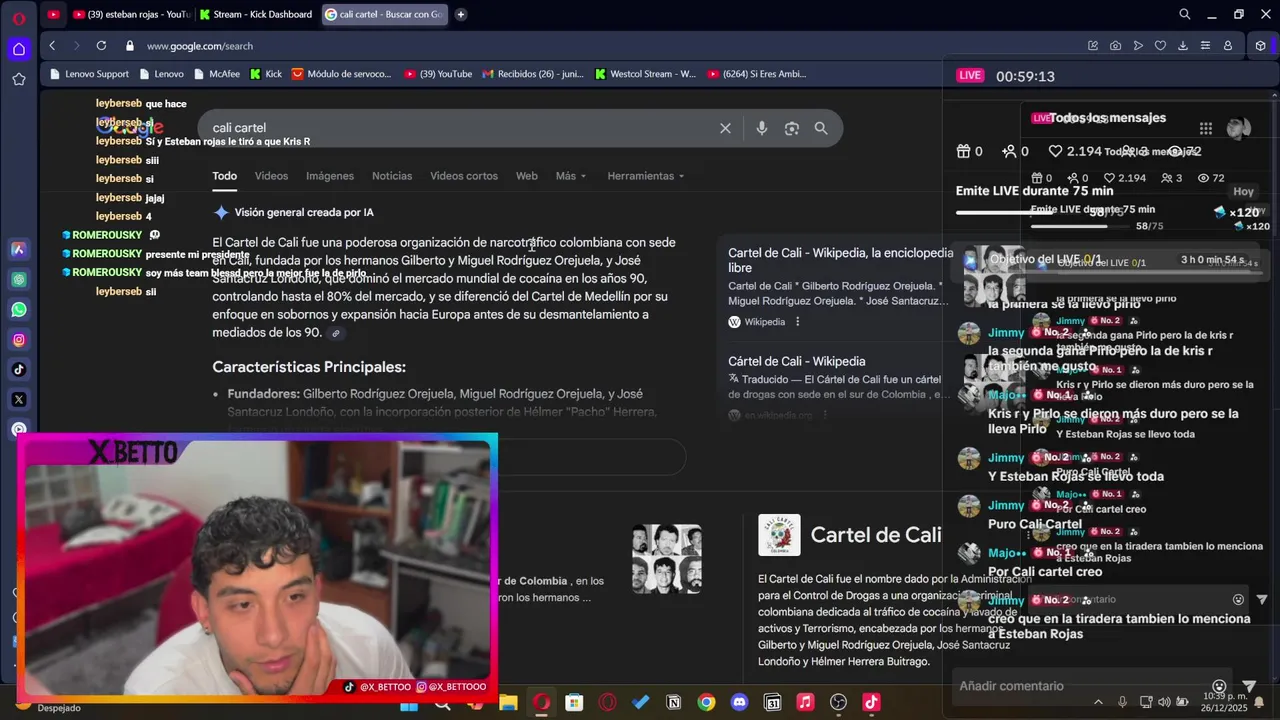Screen dimensions: 1280x720
Task: Select the cali cartel Google tab
Action: (383, 15)
